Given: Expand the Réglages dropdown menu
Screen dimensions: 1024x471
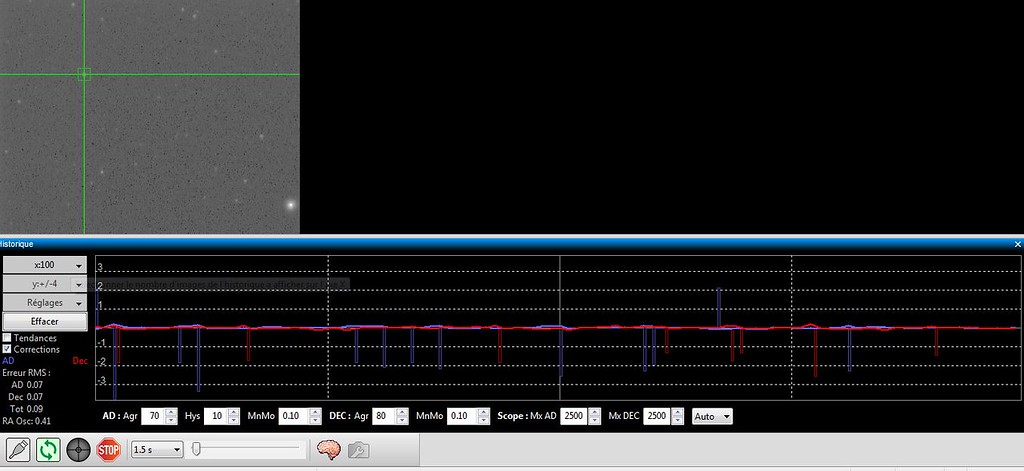Looking at the screenshot, I should (x=45, y=303).
